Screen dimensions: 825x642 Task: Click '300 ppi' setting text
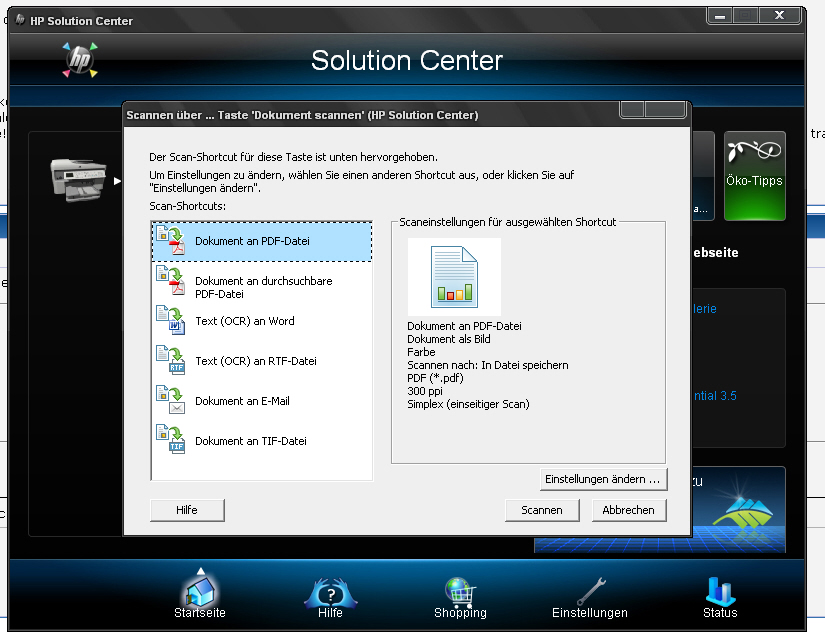425,391
